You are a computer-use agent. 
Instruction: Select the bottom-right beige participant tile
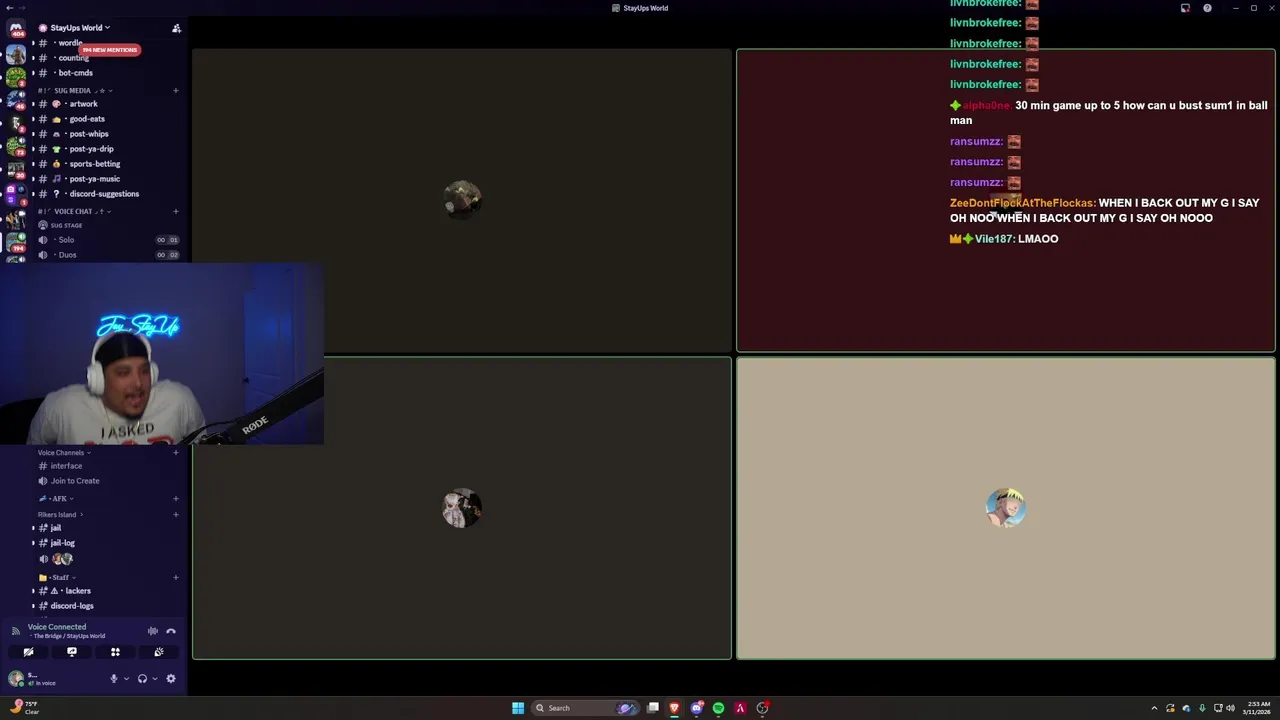point(1006,509)
